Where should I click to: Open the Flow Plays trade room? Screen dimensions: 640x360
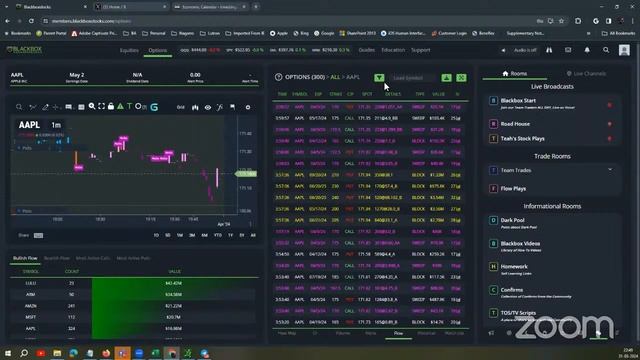[552, 189]
